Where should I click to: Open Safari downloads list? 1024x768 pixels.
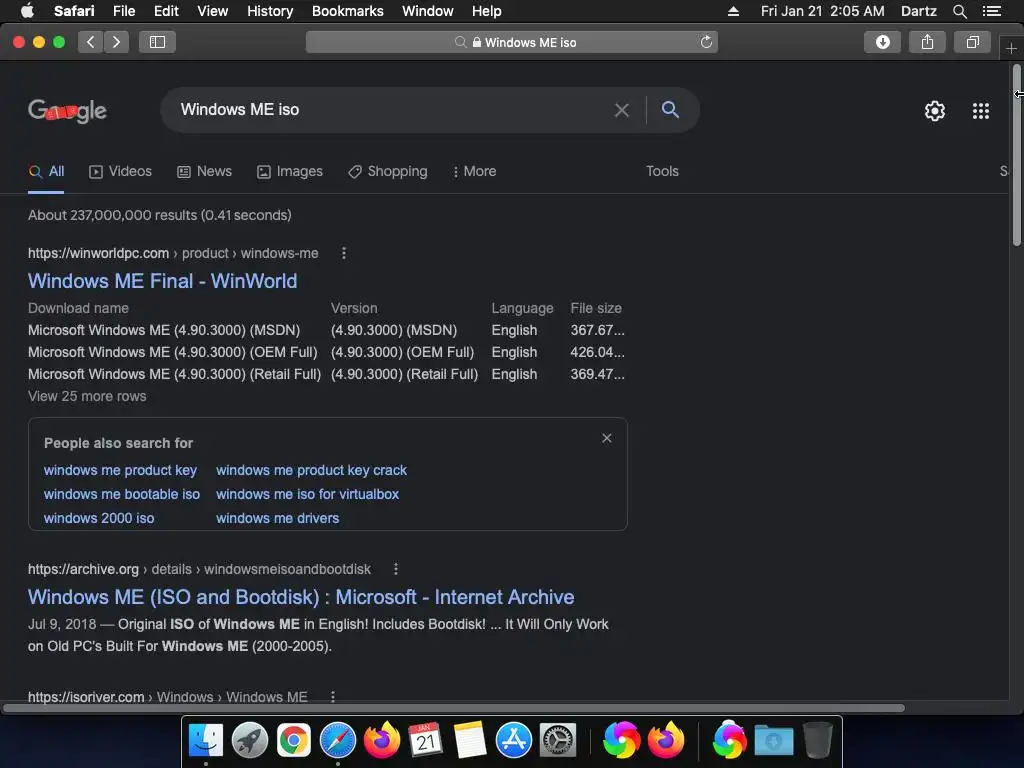[882, 42]
